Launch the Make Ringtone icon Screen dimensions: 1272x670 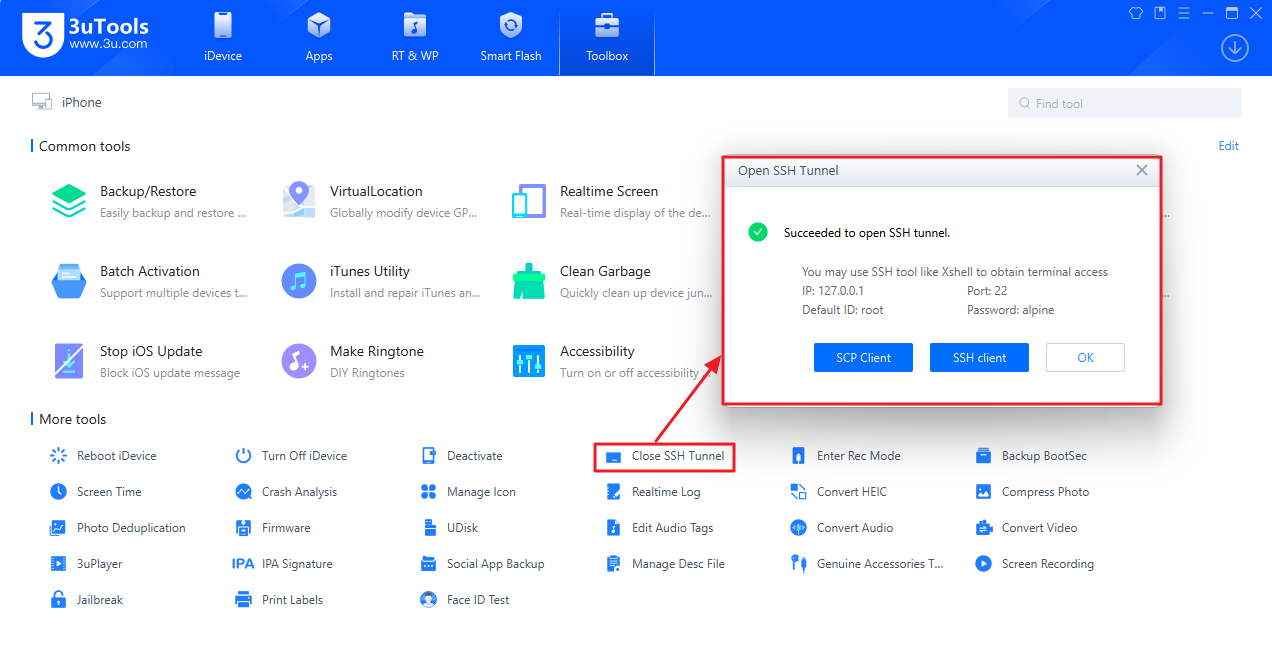tap(299, 361)
